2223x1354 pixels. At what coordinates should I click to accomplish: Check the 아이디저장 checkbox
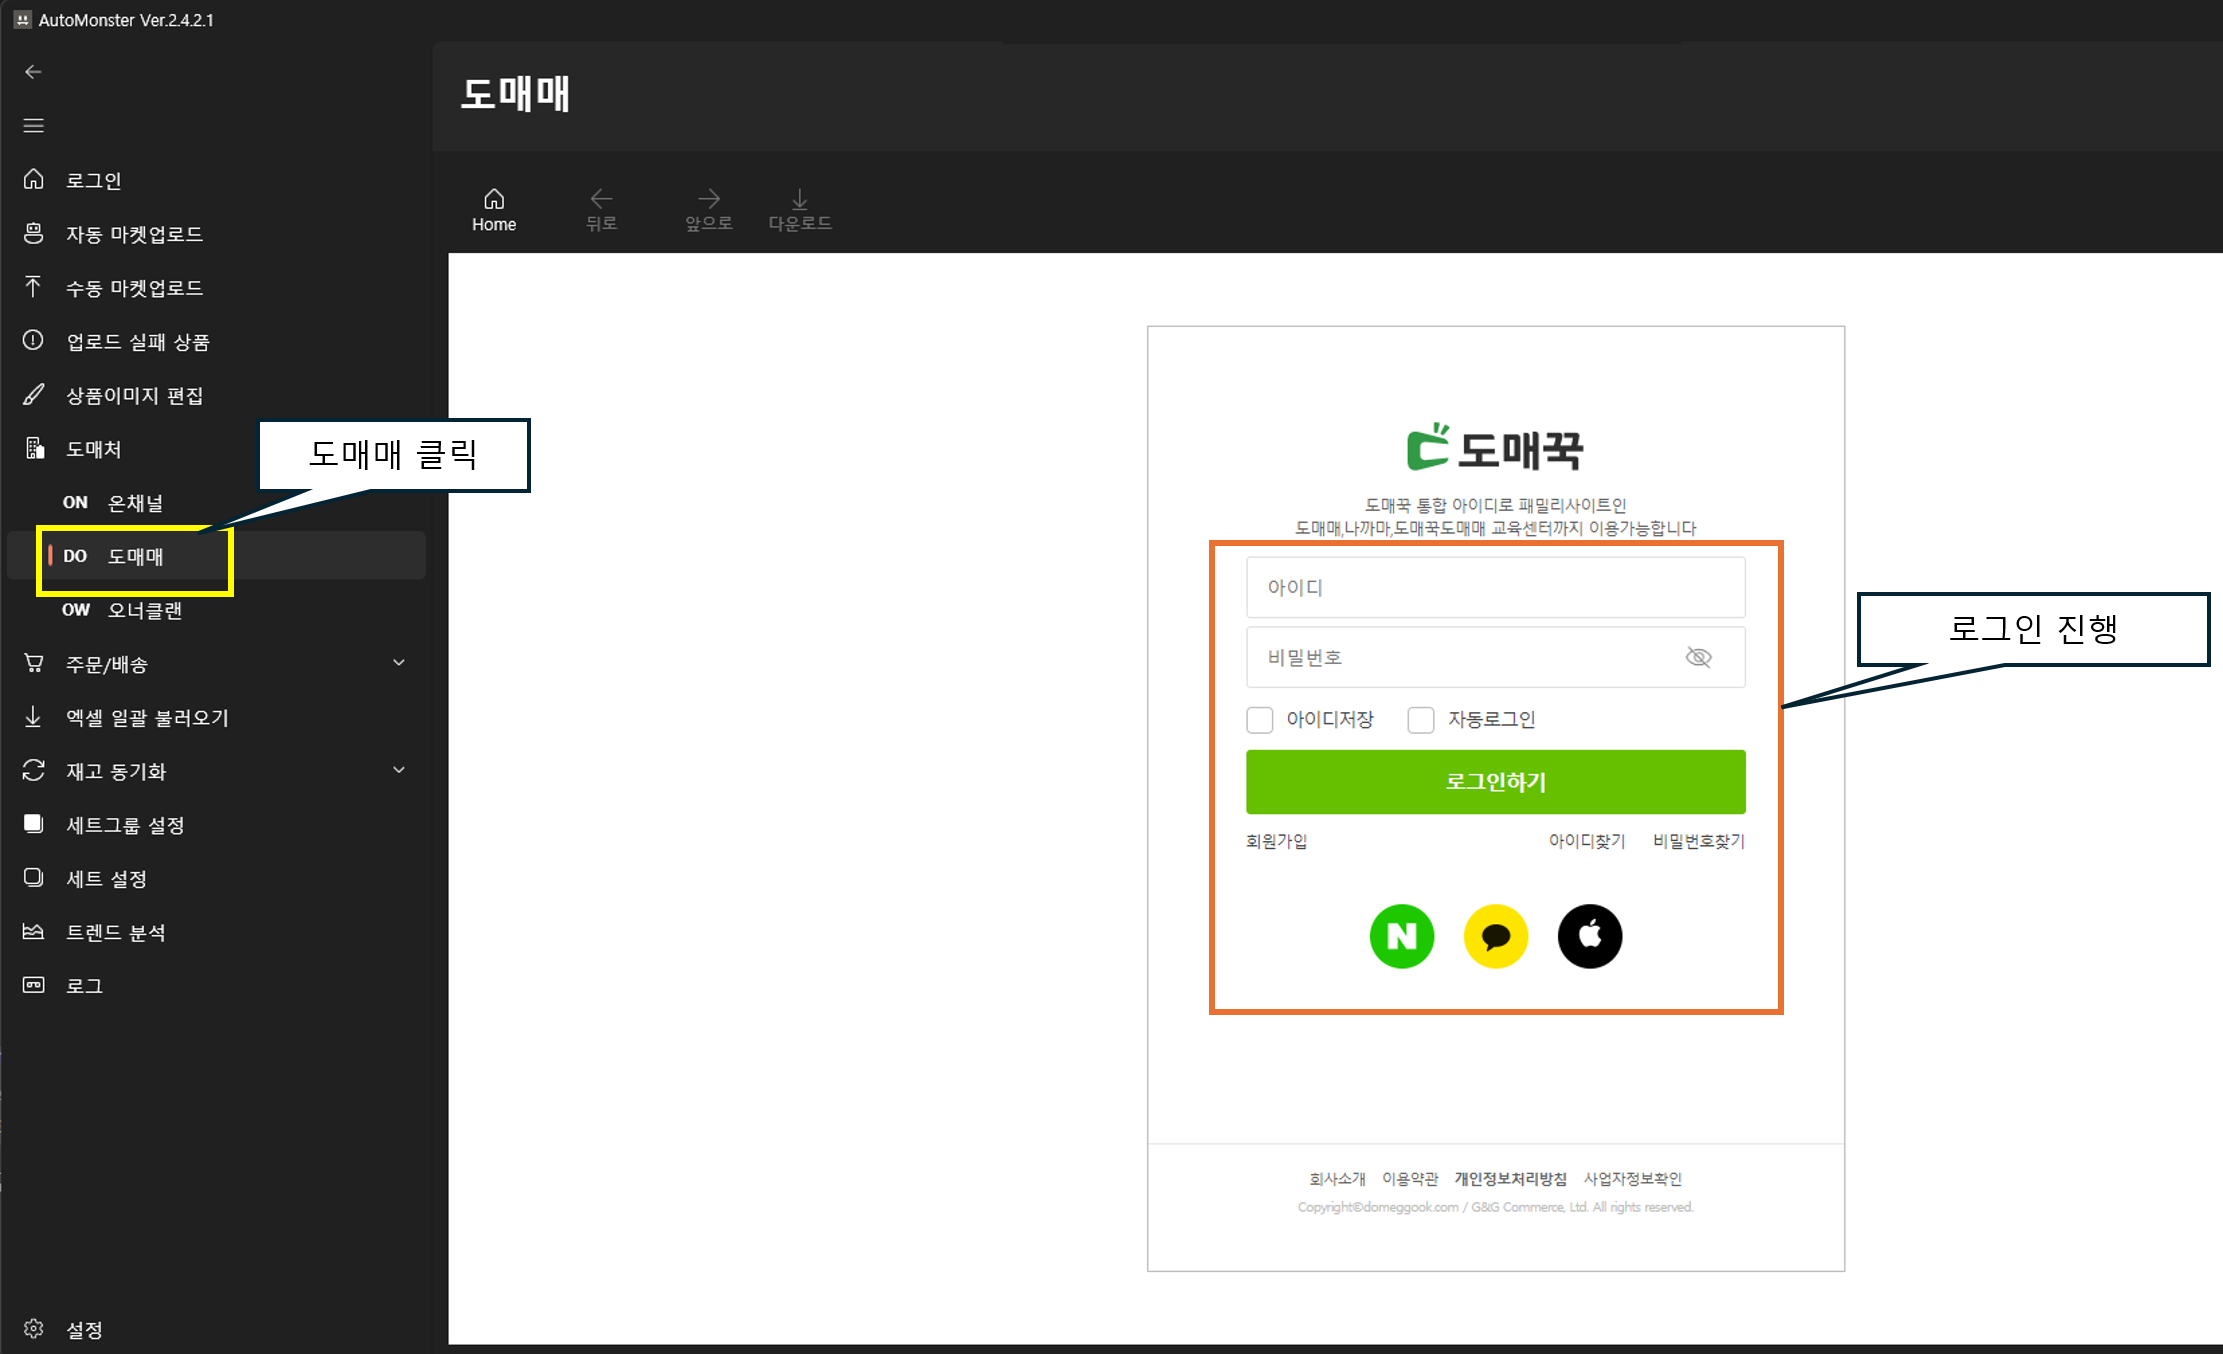(1260, 720)
